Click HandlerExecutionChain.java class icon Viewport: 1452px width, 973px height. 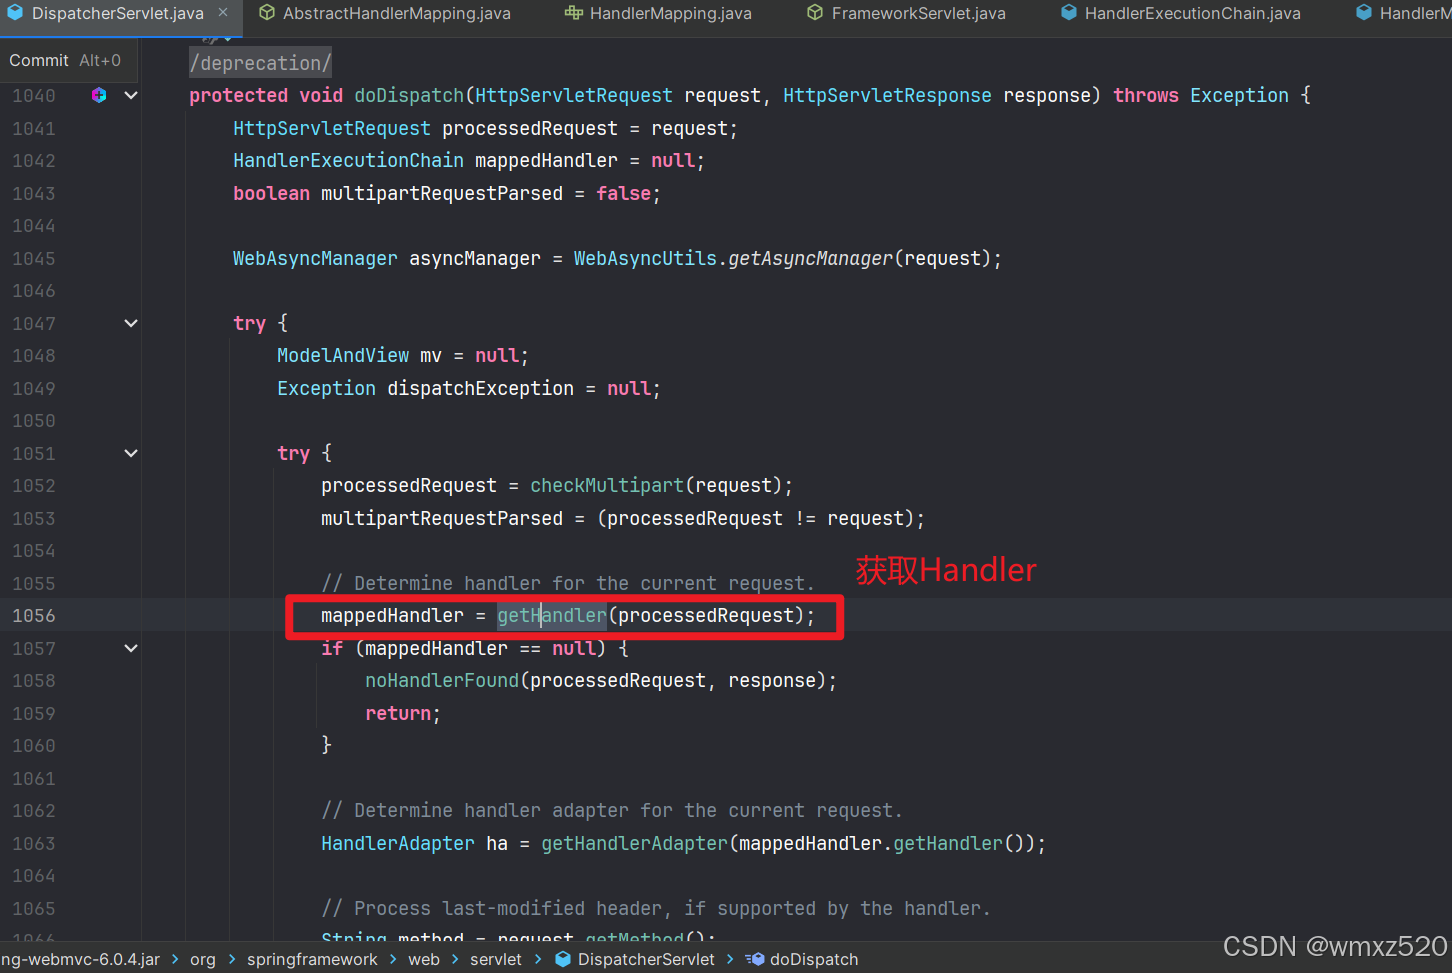point(1069,13)
